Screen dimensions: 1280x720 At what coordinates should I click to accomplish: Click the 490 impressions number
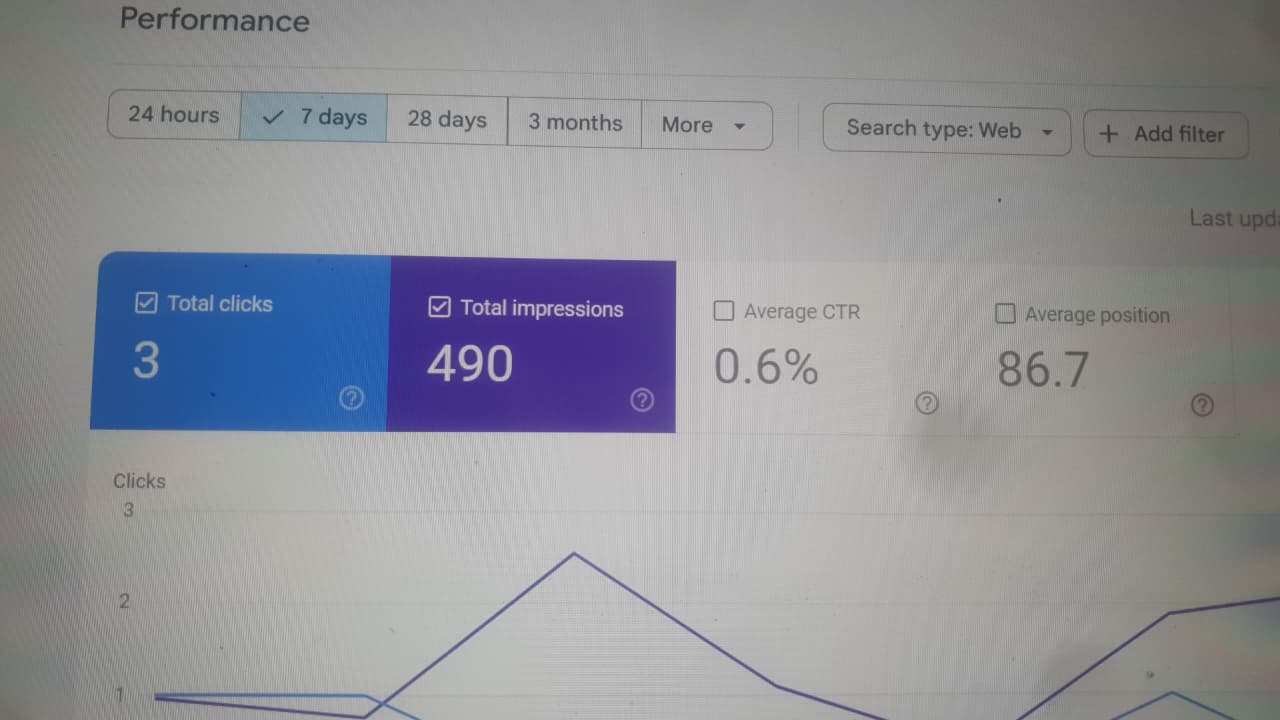pos(469,364)
